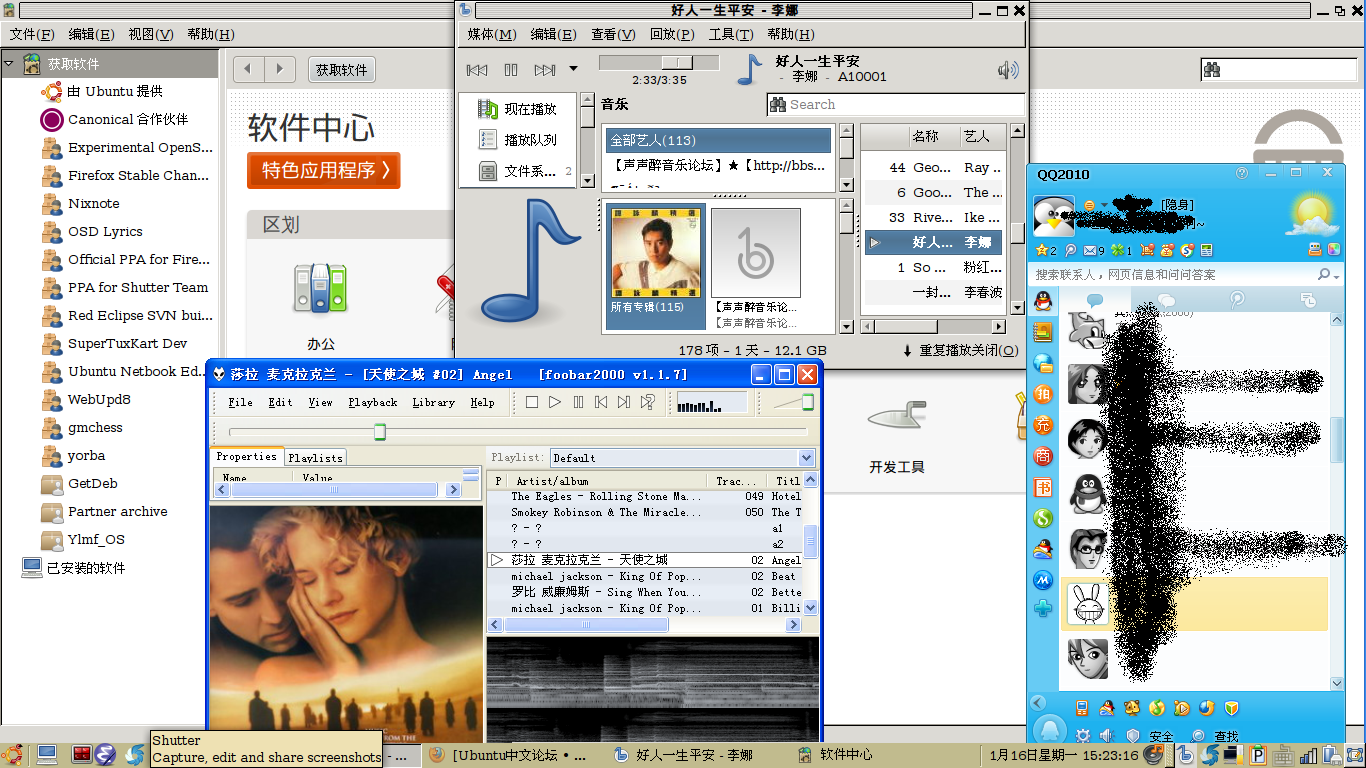Click Software Center back arrow
The image size is (1366, 768).
coord(248,69)
